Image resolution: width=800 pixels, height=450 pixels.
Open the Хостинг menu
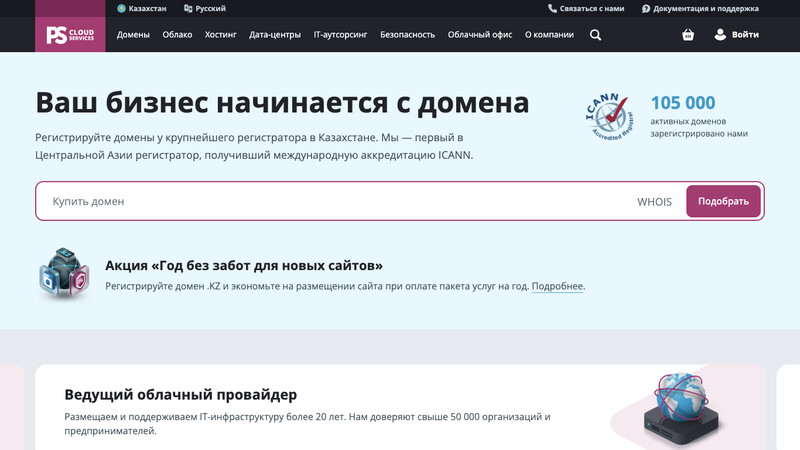tap(220, 35)
